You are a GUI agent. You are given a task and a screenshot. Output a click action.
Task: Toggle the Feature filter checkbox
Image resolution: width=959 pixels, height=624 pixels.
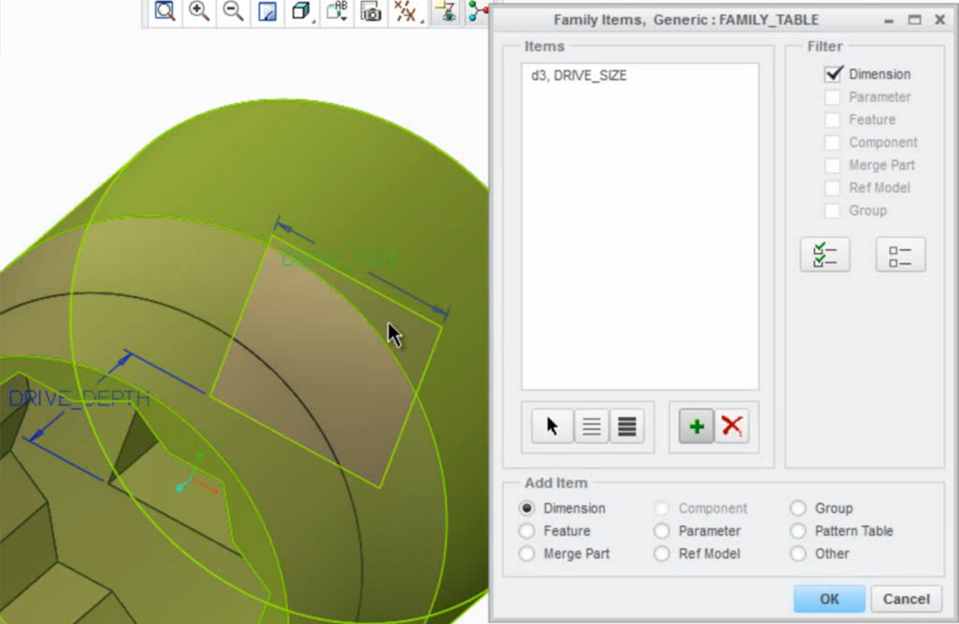point(832,120)
